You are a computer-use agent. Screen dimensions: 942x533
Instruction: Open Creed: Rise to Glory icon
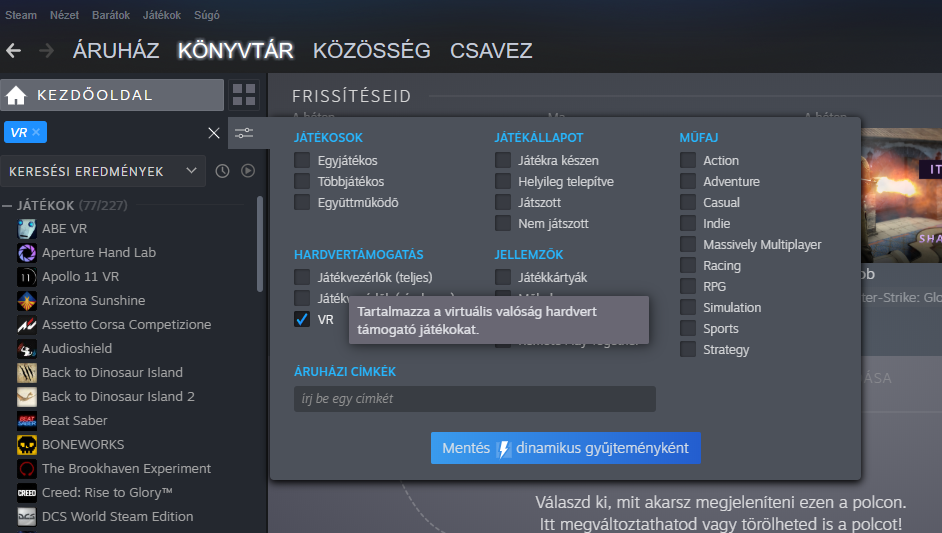(x=27, y=493)
